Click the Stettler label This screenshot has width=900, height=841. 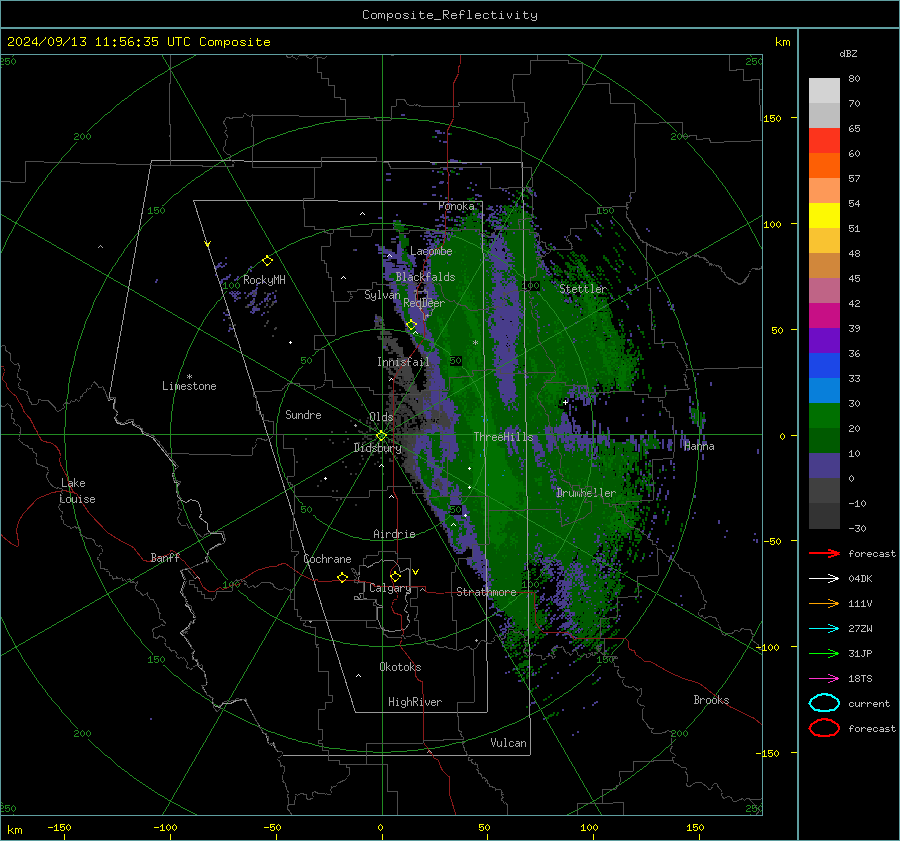tap(583, 289)
